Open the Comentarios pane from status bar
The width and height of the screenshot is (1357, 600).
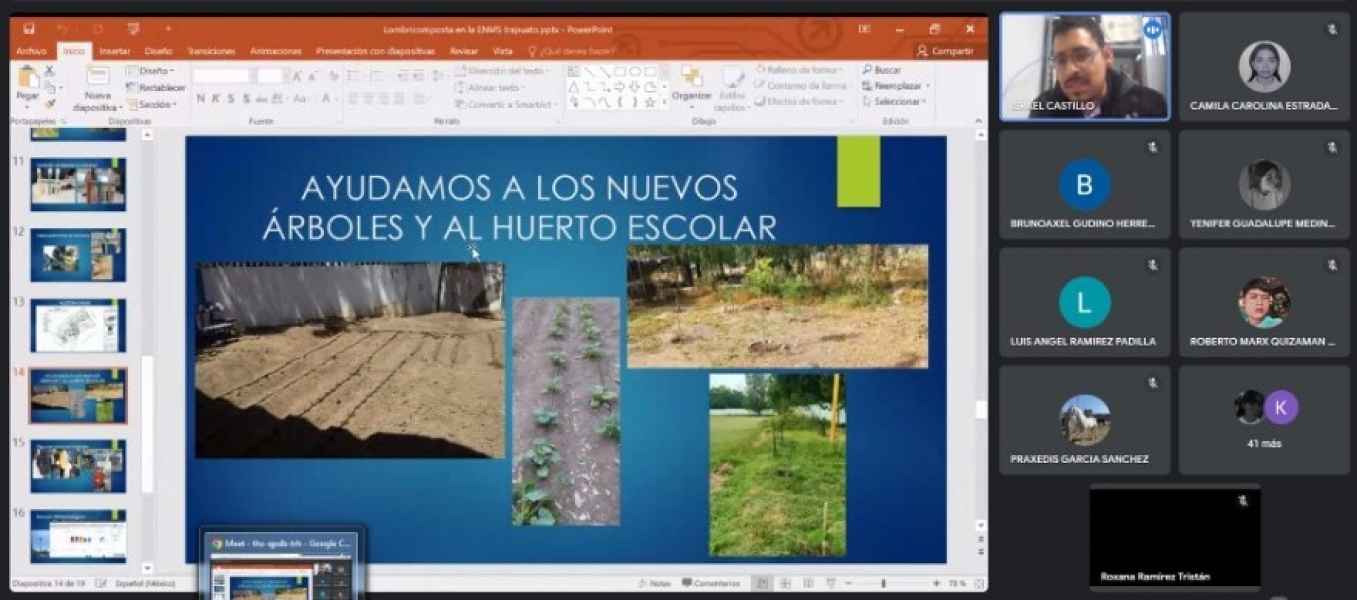click(711, 583)
